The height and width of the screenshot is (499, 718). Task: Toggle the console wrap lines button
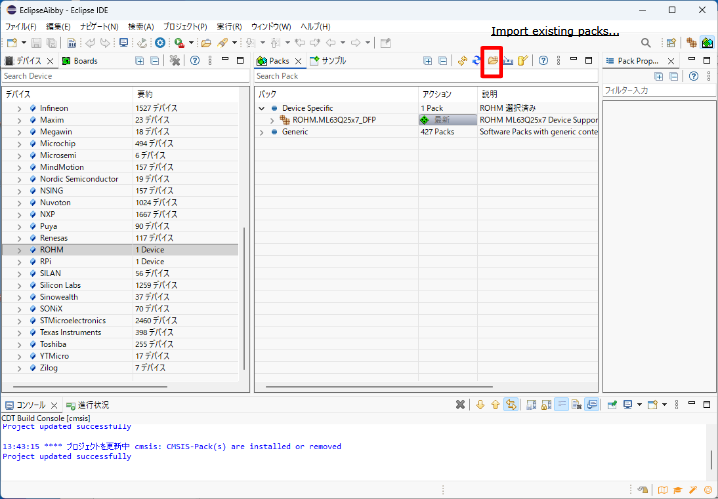[x=561, y=405]
